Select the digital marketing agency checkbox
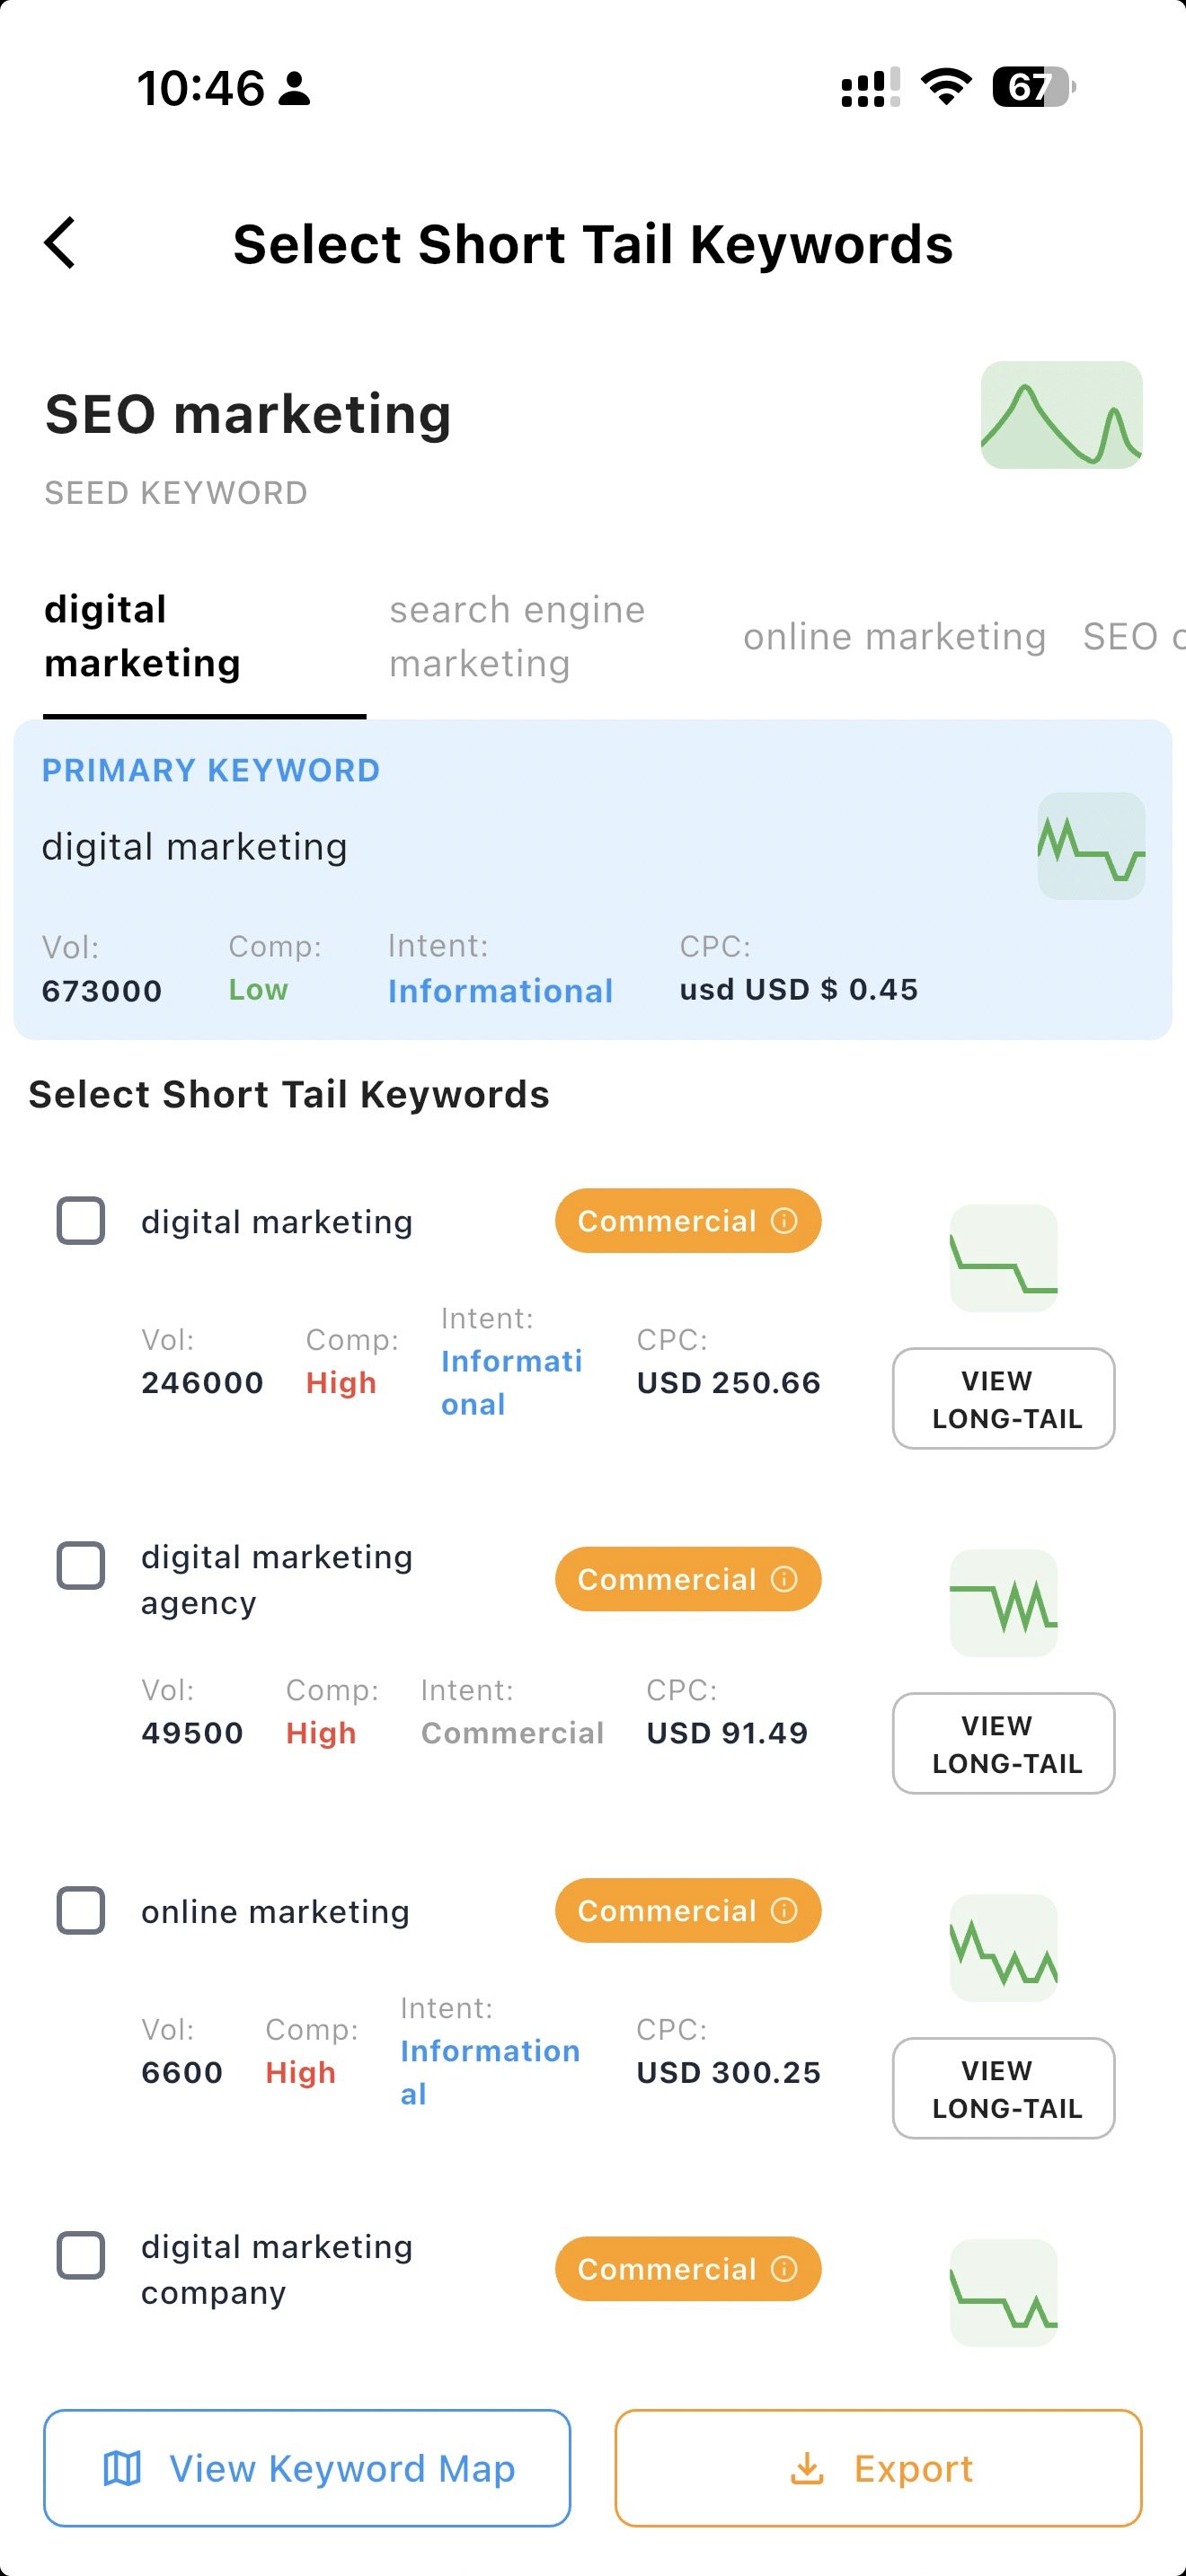Image resolution: width=1186 pixels, height=2576 pixels. [x=80, y=1567]
